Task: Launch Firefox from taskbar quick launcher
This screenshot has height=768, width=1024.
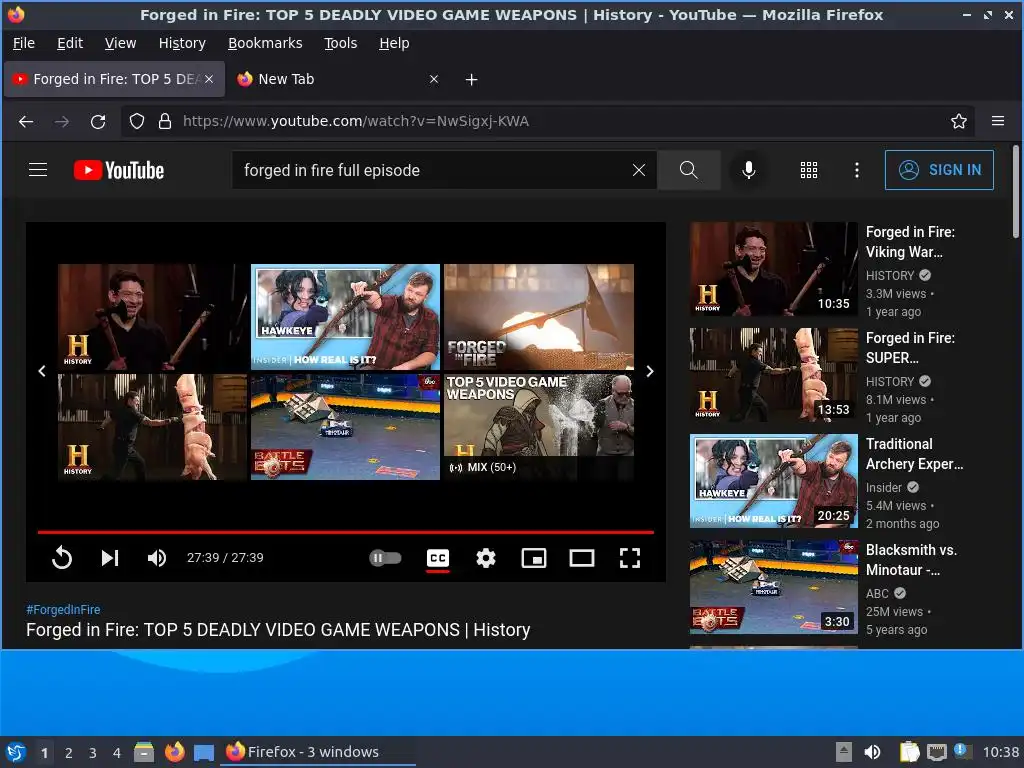Action: pos(174,752)
